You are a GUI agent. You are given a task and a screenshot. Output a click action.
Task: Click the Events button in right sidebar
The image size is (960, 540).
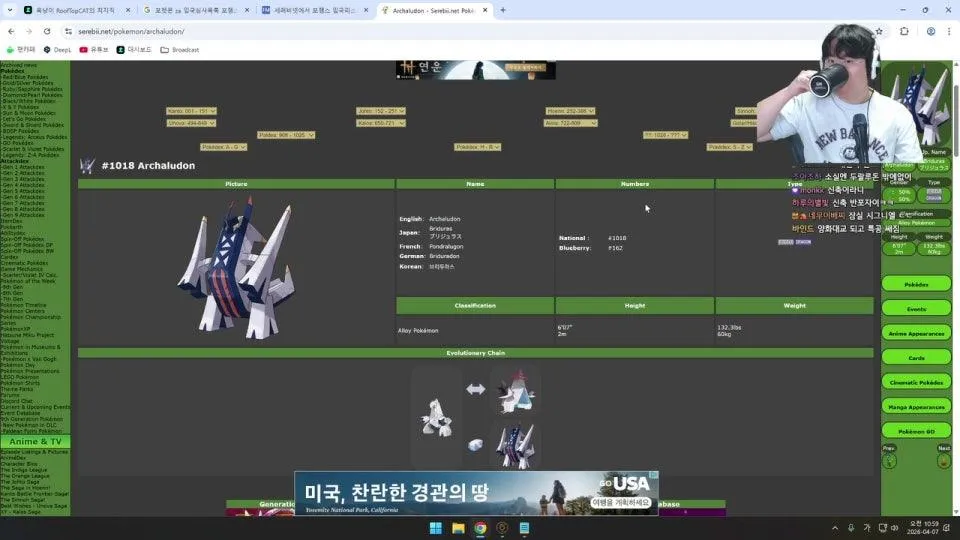[917, 309]
